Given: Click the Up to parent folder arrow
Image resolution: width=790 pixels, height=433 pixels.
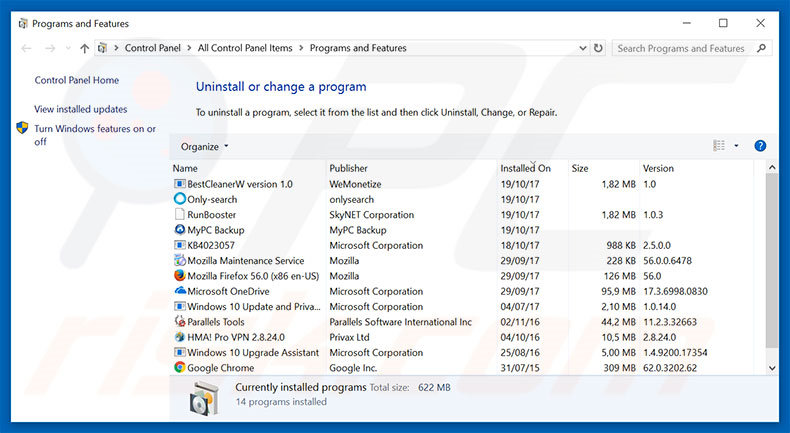Looking at the screenshot, I should pos(84,48).
